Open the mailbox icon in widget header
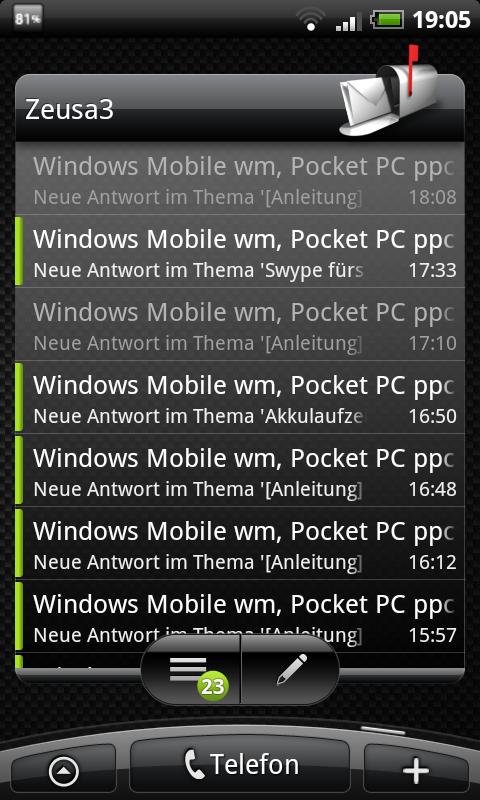 389,91
